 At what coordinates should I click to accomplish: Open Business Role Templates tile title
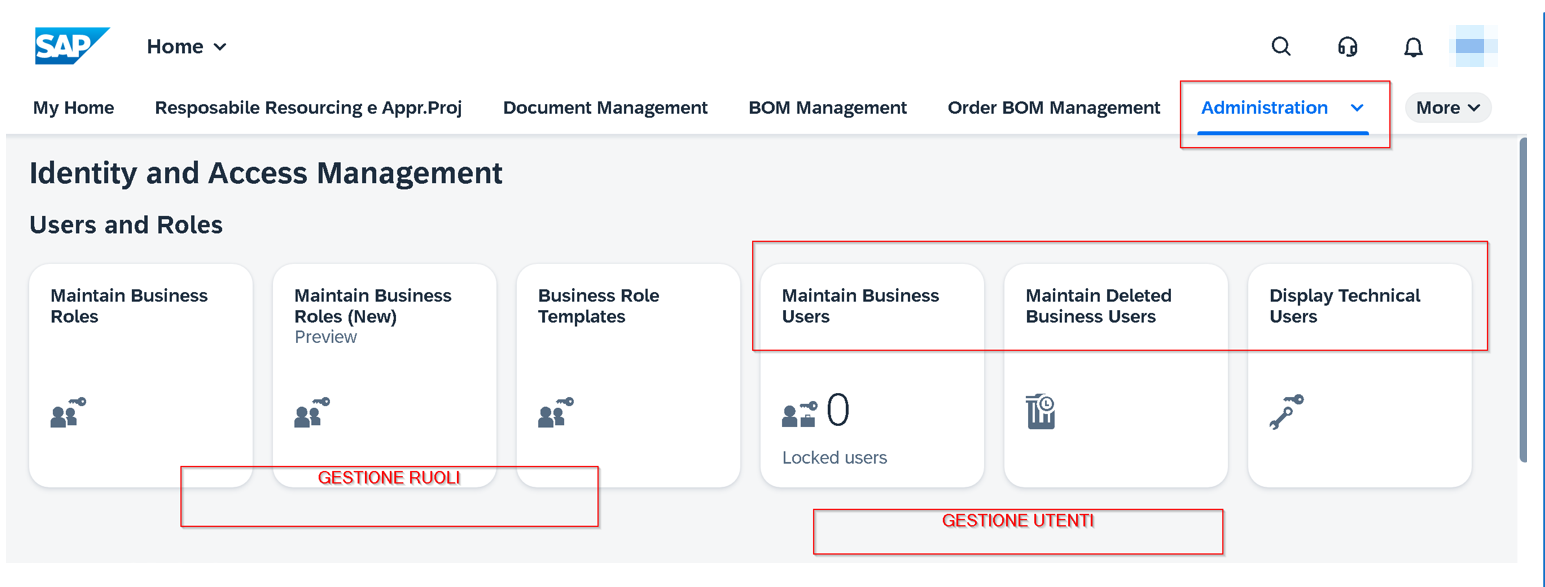click(x=598, y=306)
